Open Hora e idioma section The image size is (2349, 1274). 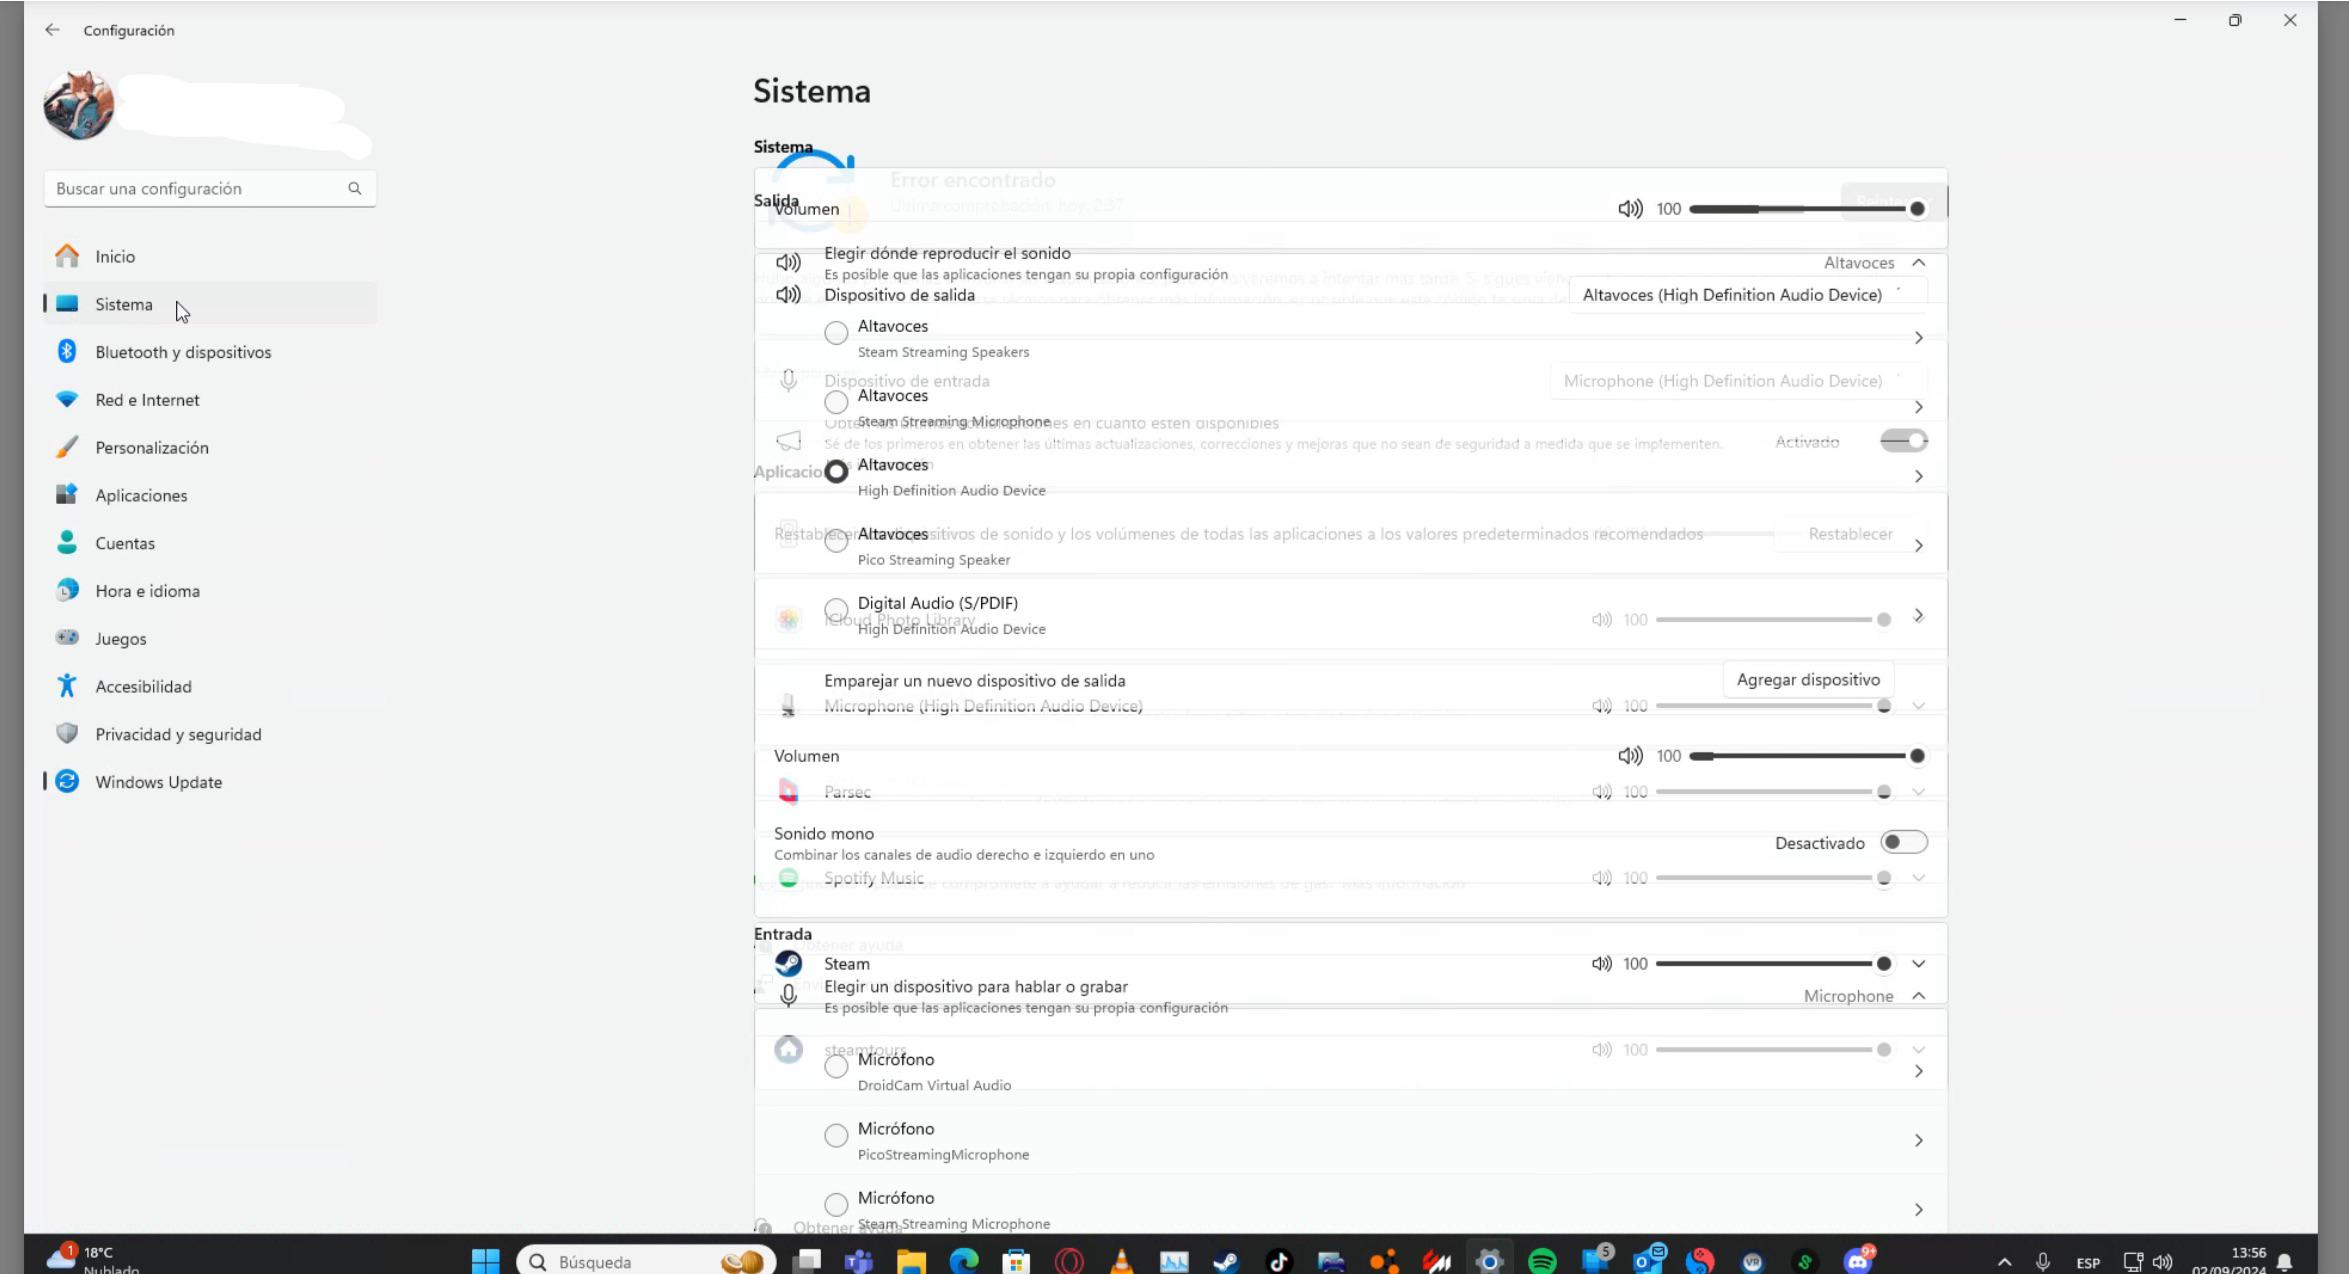coord(210,590)
